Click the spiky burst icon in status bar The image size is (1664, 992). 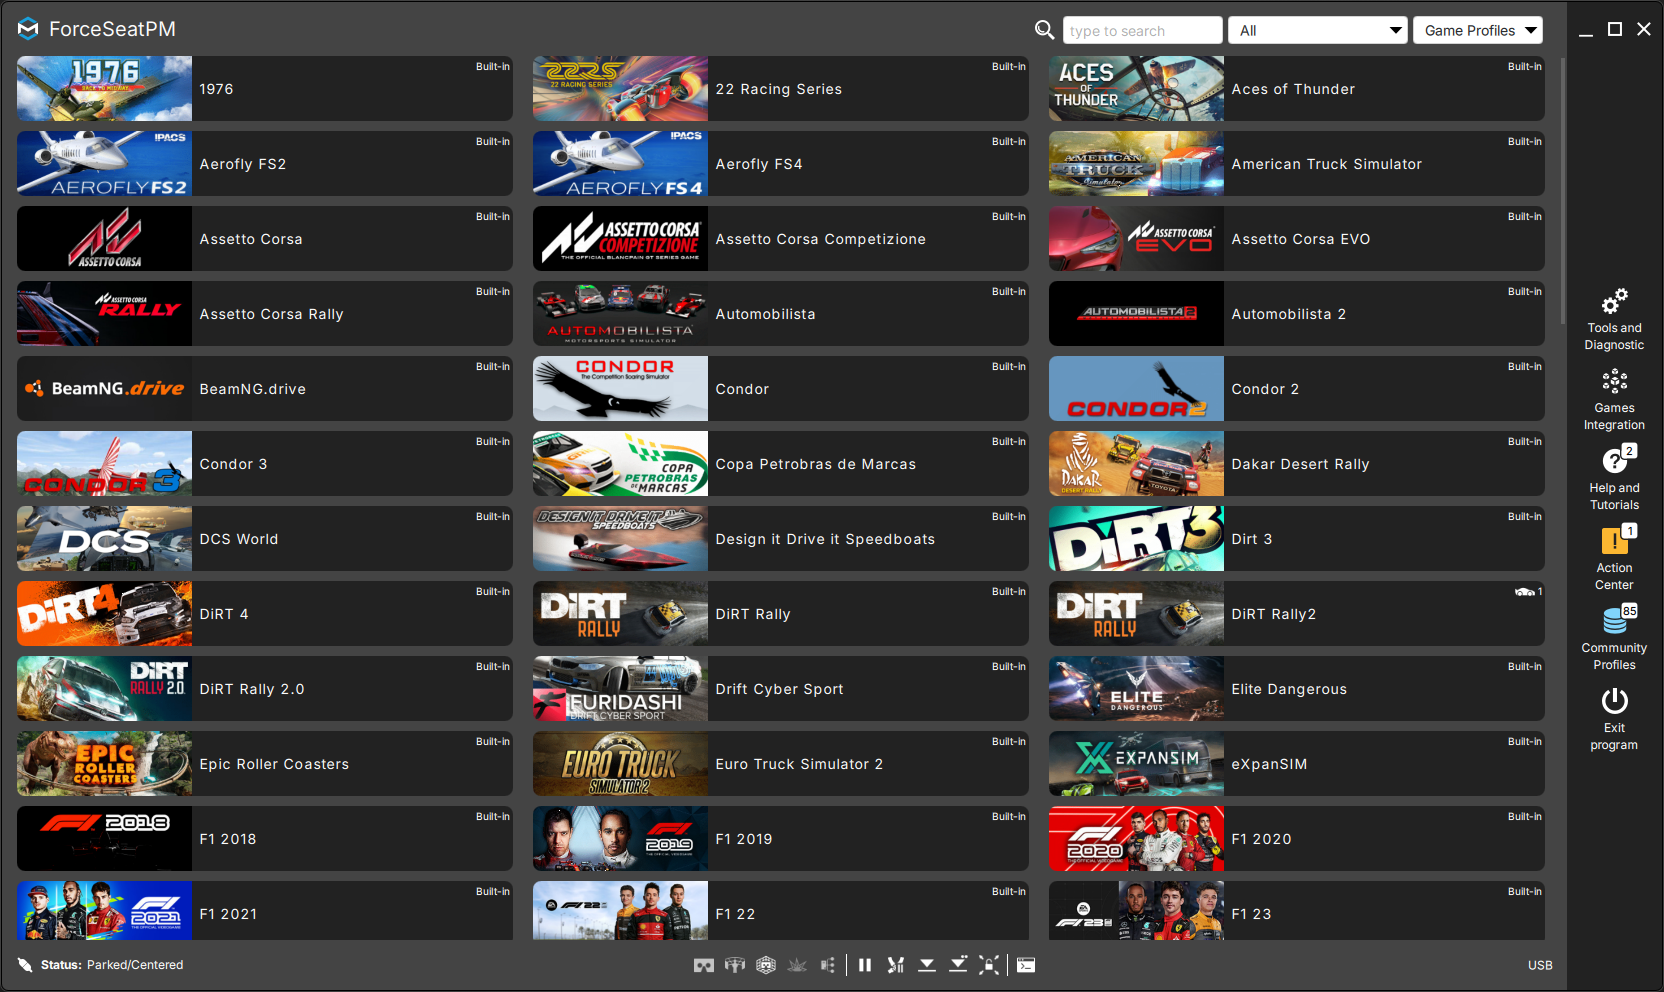coord(797,965)
